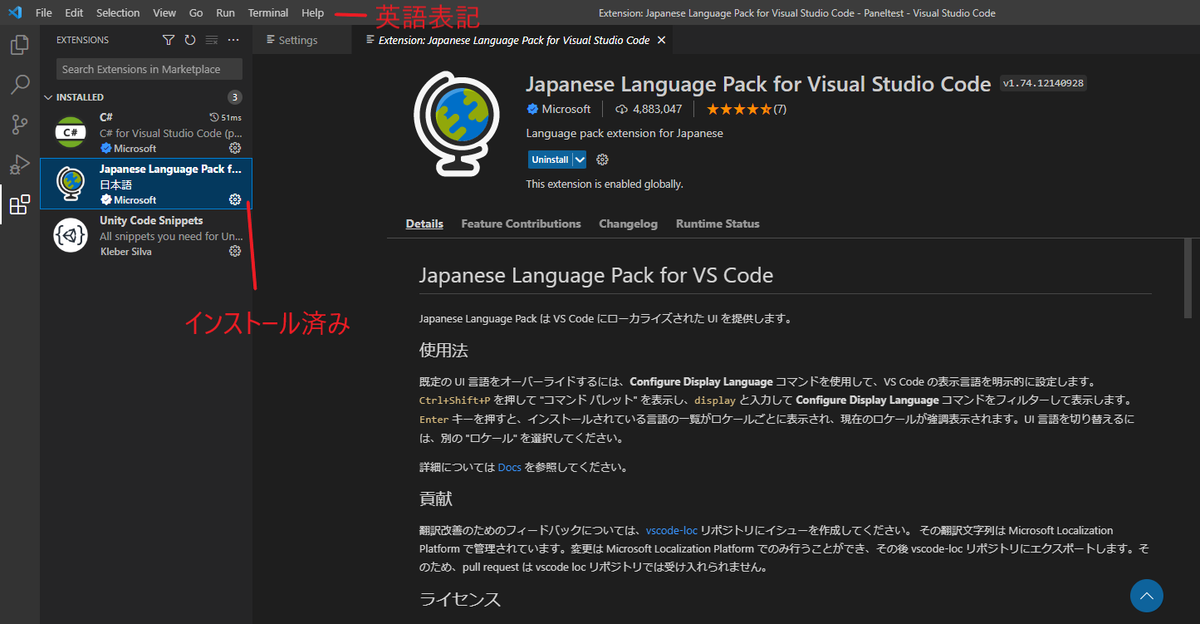Close the Japanese Language Pack extension tab
Screen dimensions: 1200x624
pyautogui.click(x=661, y=40)
